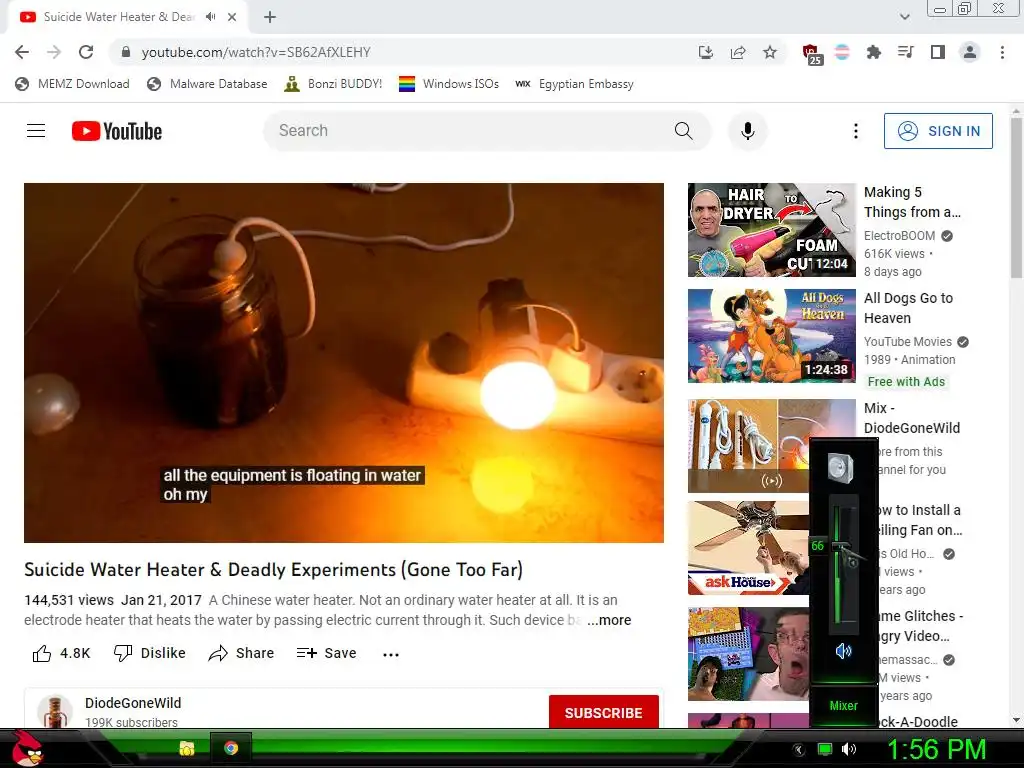This screenshot has width=1024, height=768.
Task: Open the DiodeGoneWild channel name
Action: (133, 703)
